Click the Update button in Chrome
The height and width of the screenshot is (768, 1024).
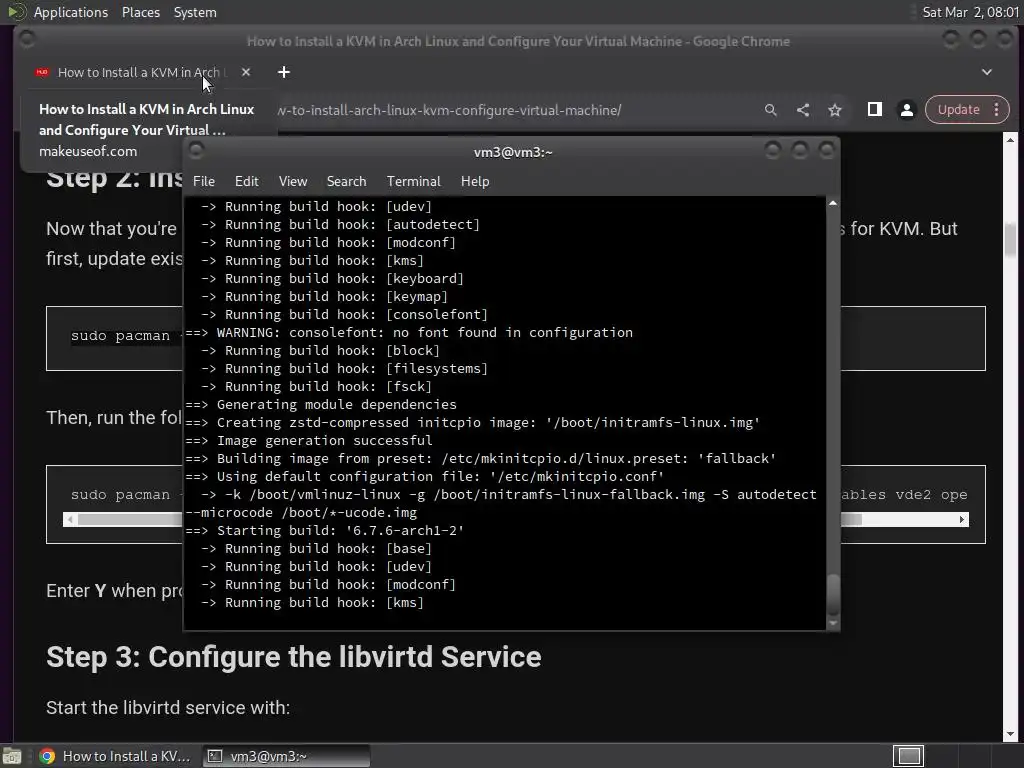[958, 110]
